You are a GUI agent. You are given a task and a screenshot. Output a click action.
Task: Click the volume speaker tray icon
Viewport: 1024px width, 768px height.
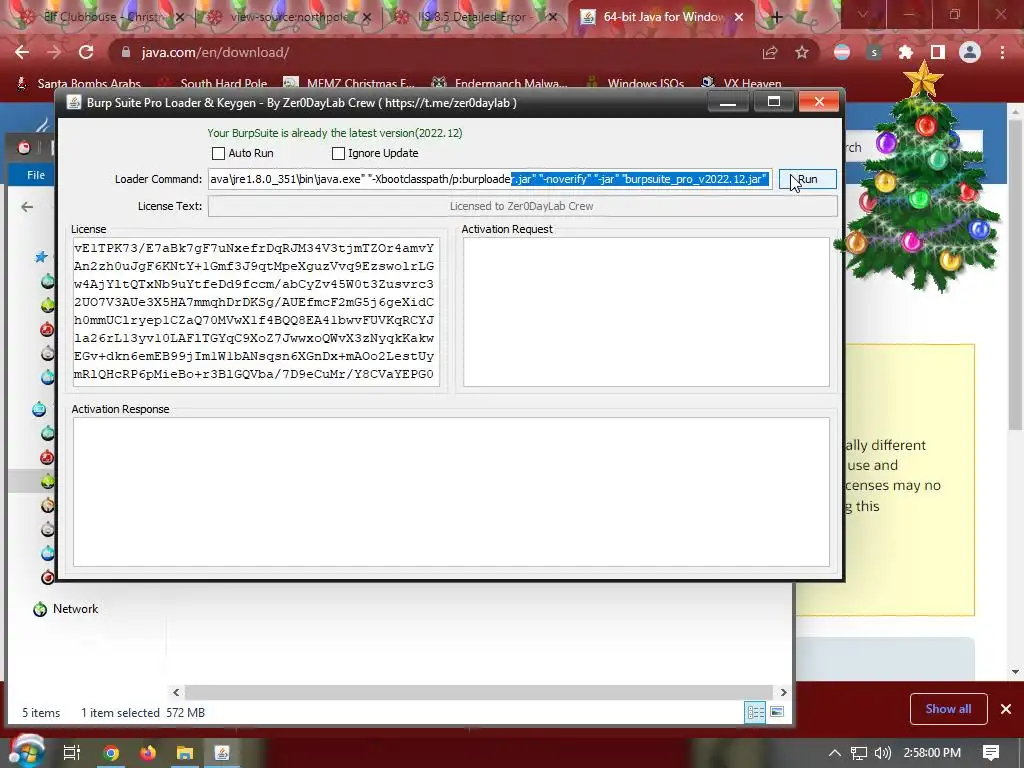coord(882,753)
